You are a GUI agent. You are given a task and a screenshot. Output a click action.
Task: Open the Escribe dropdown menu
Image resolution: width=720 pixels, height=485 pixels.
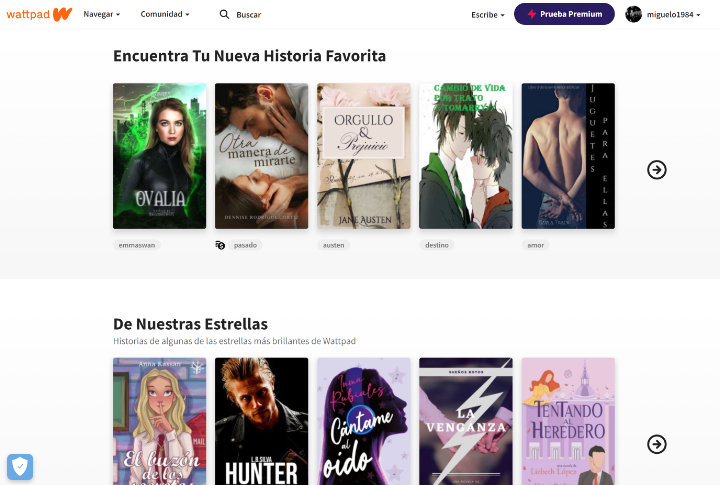[x=488, y=15]
